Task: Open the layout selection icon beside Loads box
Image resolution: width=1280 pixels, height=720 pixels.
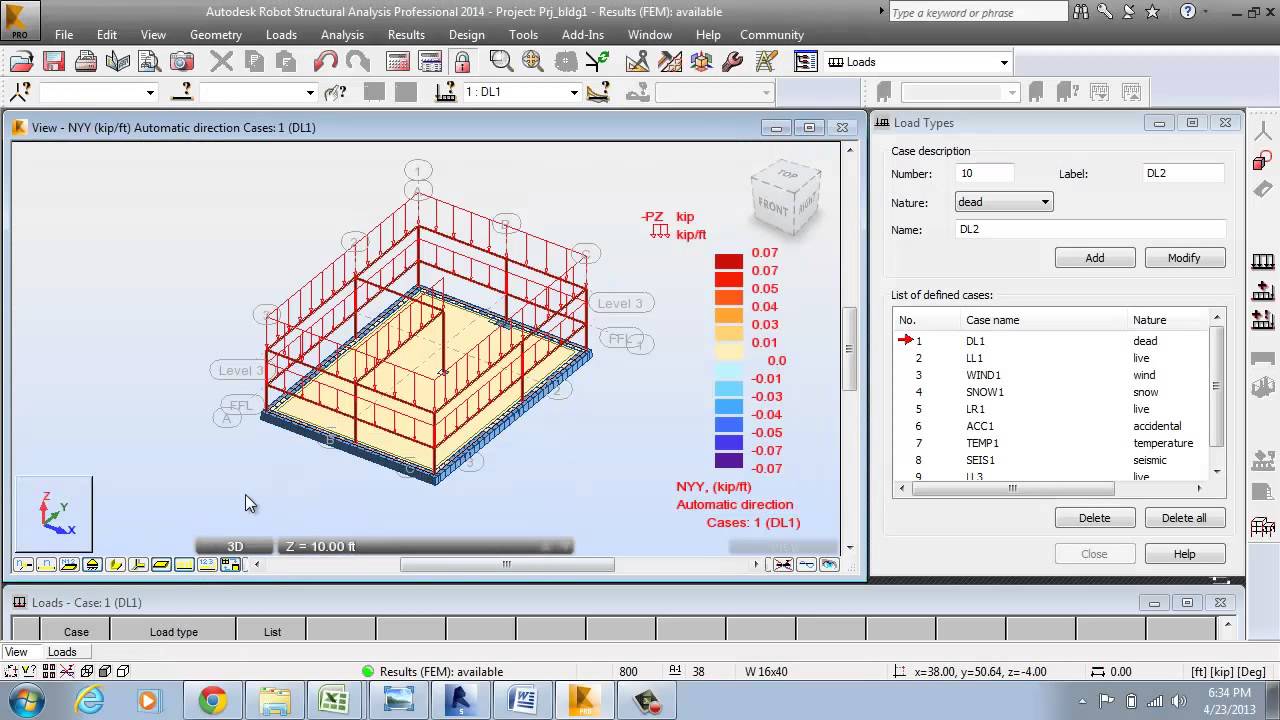Action: coord(806,62)
